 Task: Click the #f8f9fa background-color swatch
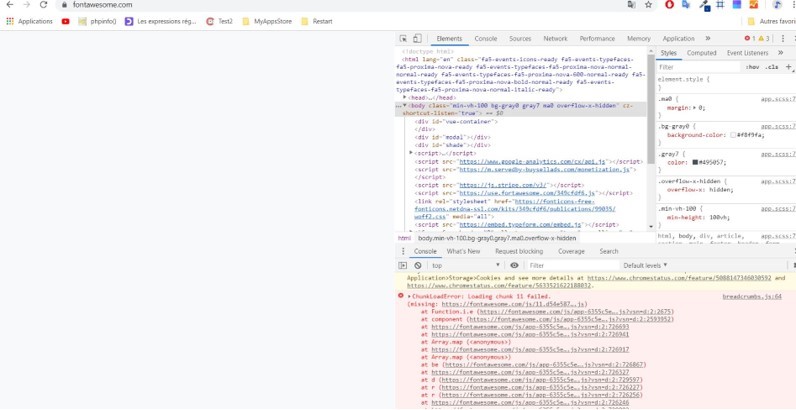tap(733, 135)
